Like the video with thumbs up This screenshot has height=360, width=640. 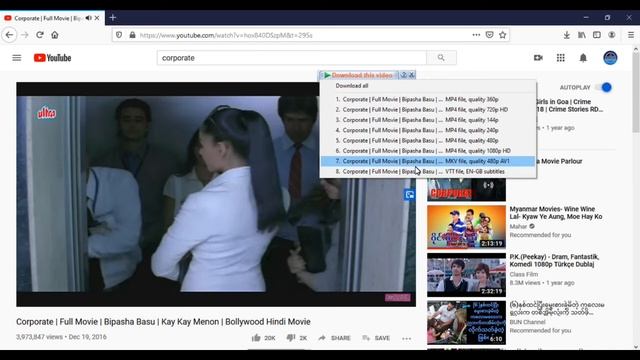(256, 338)
